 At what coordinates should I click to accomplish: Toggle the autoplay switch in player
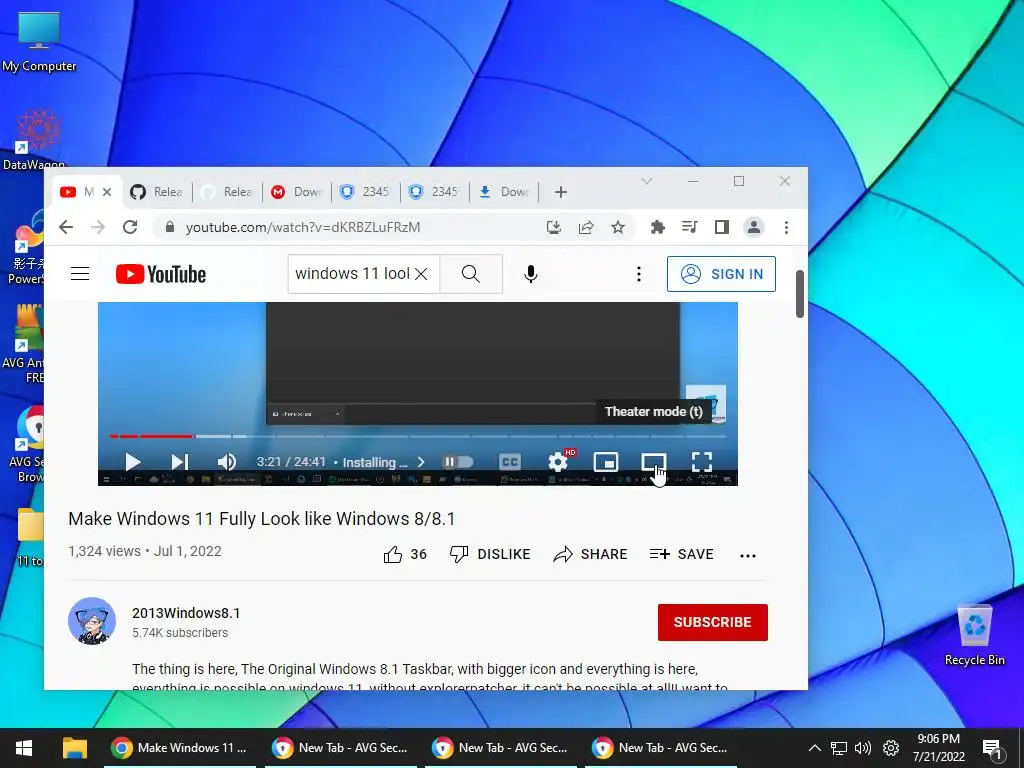[x=457, y=462]
